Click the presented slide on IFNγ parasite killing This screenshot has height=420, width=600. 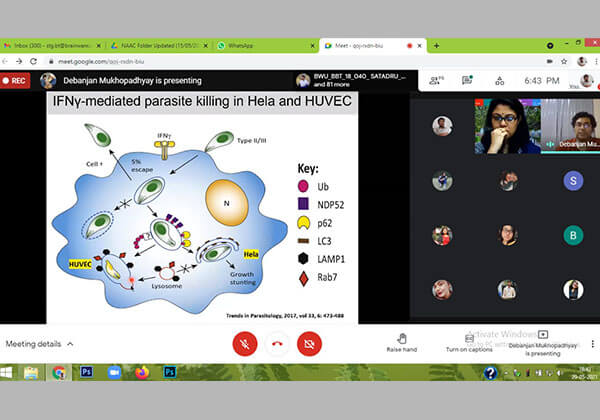point(200,208)
